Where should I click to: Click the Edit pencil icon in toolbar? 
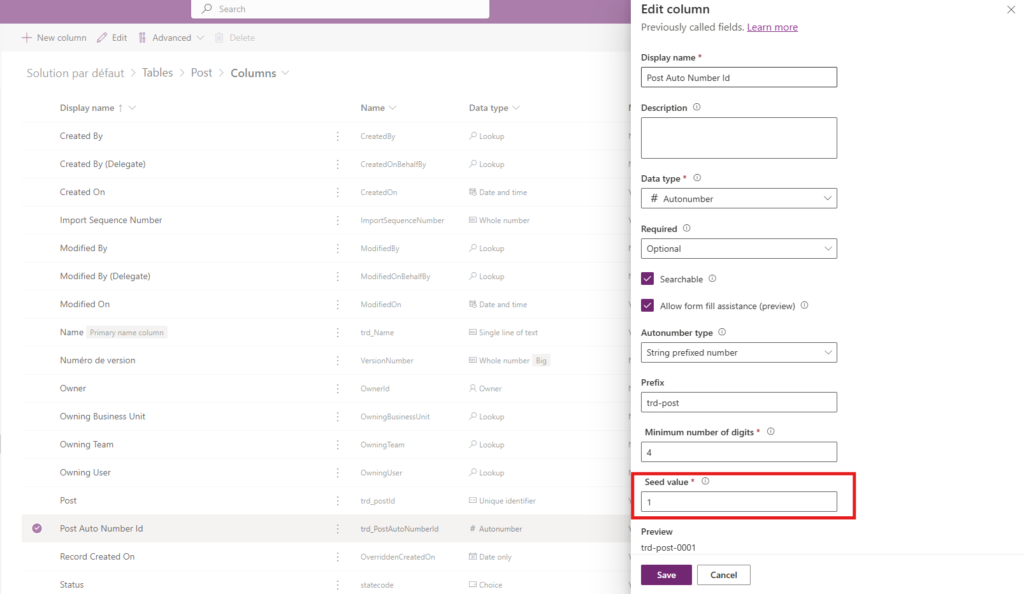click(102, 38)
